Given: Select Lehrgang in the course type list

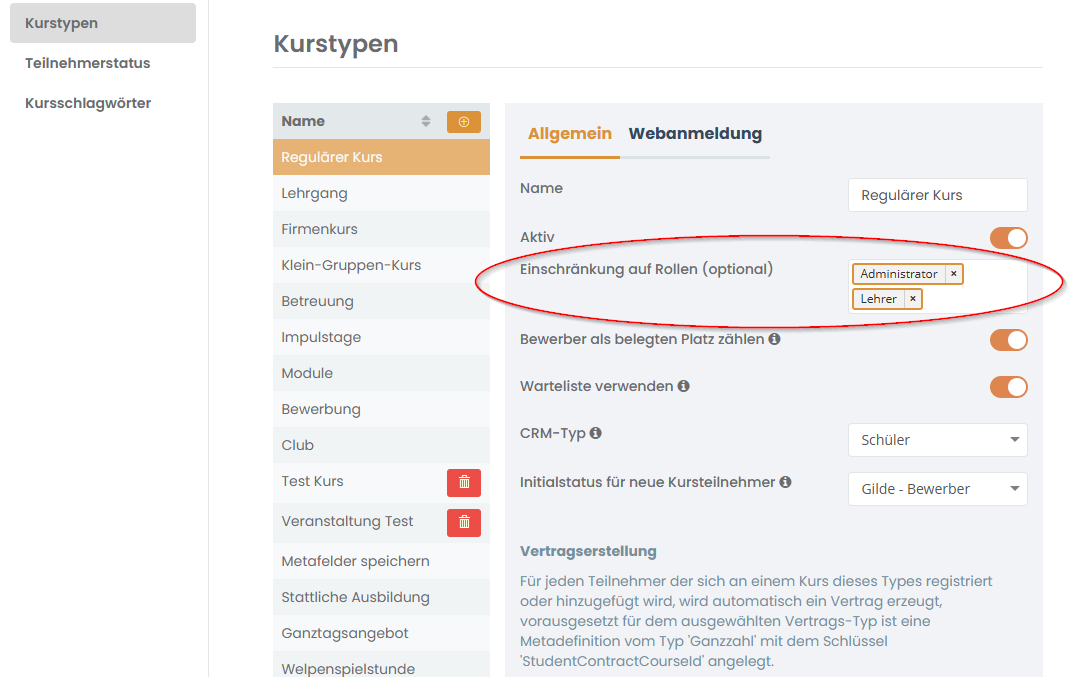Looking at the screenshot, I should click(x=381, y=193).
